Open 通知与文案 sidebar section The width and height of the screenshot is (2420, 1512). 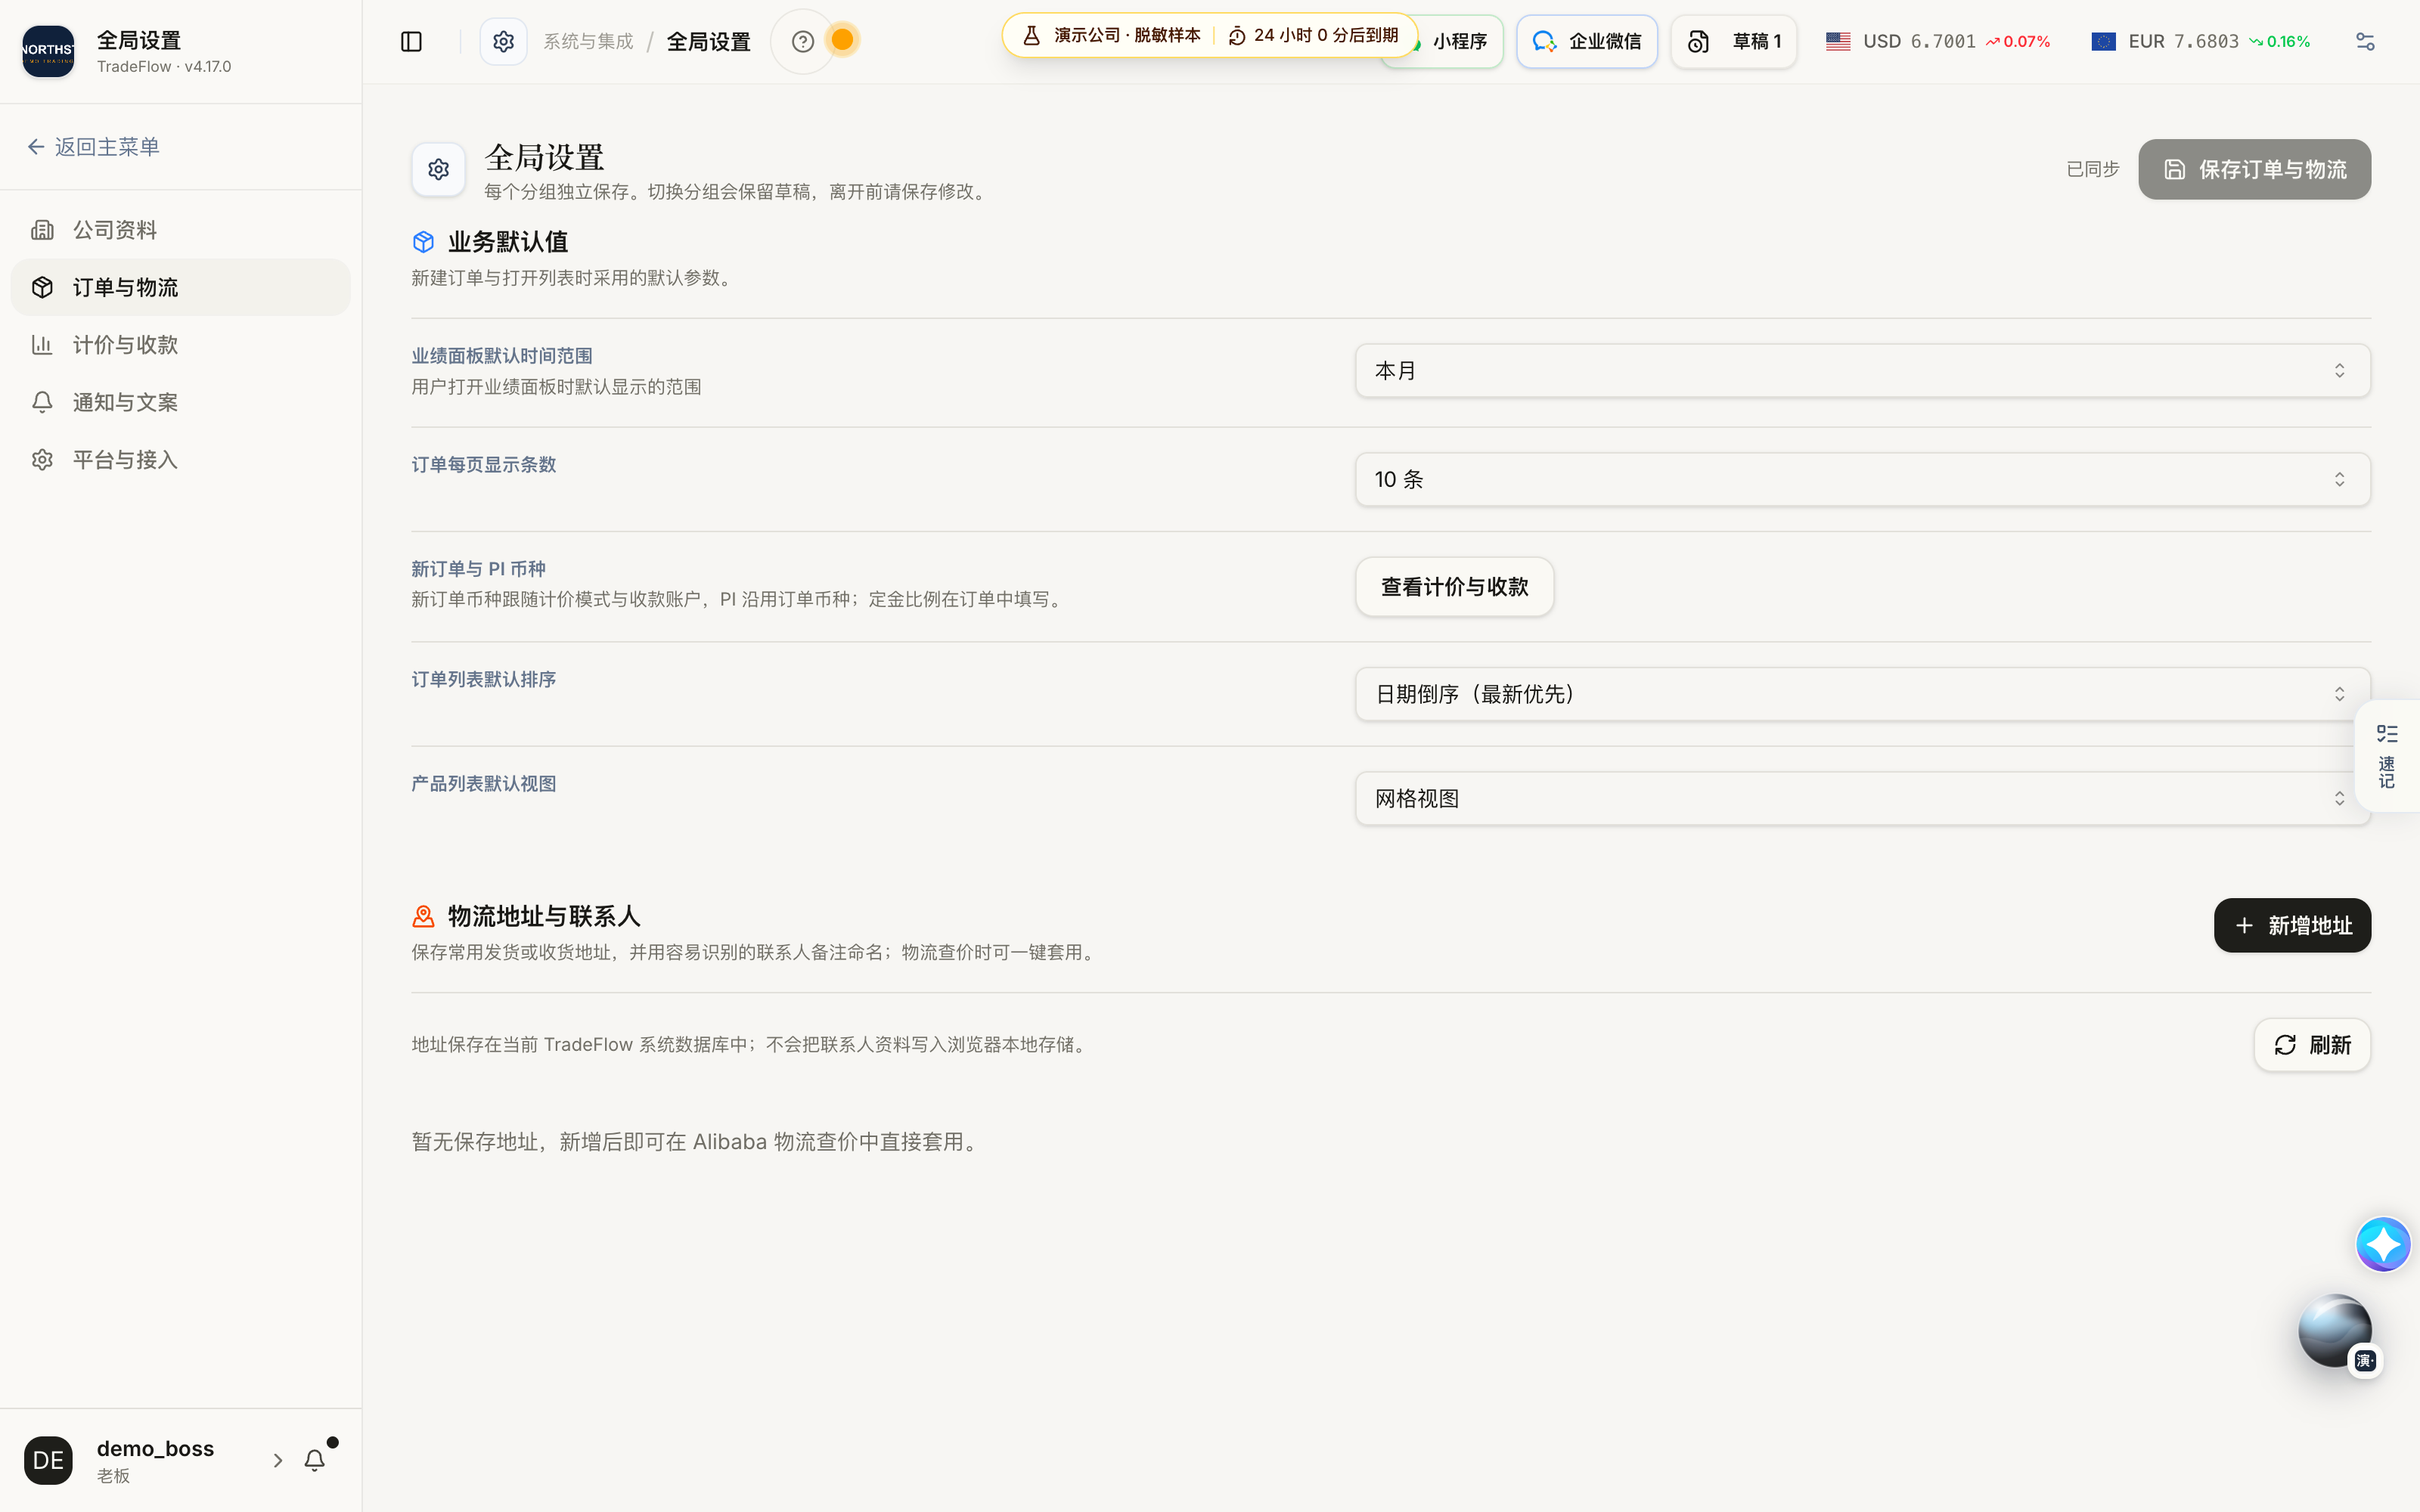click(x=180, y=402)
